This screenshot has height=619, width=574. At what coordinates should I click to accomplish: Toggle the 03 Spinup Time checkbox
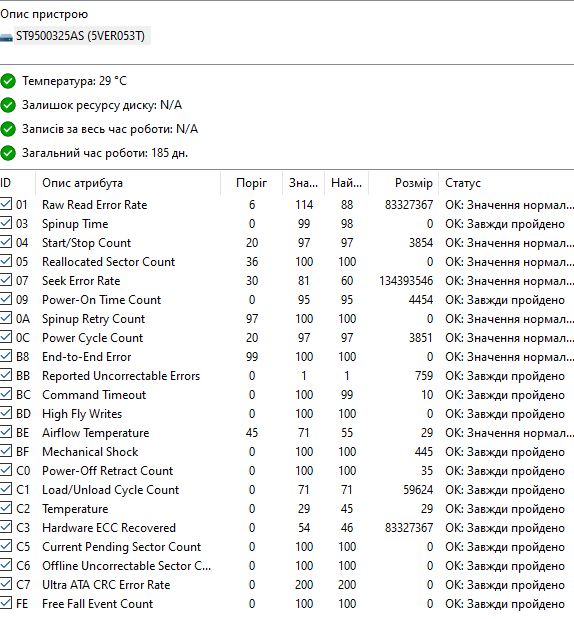[x=6, y=223]
